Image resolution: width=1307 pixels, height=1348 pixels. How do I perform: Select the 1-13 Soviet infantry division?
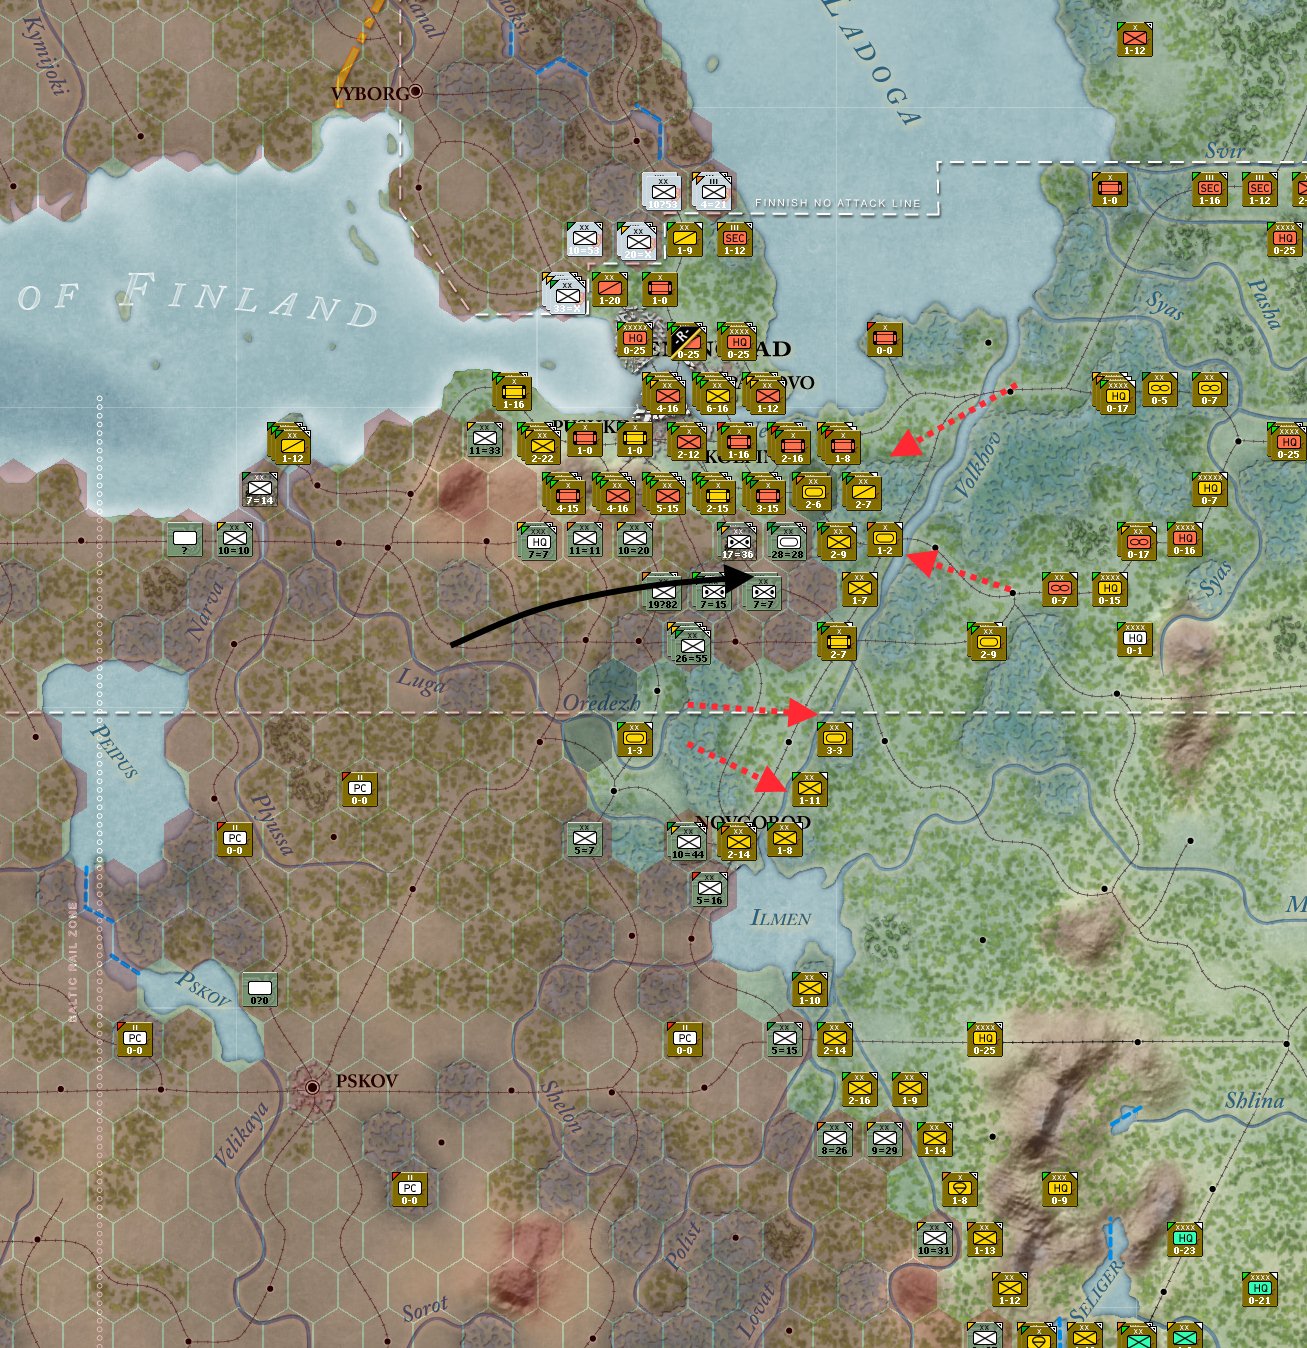point(985,1239)
